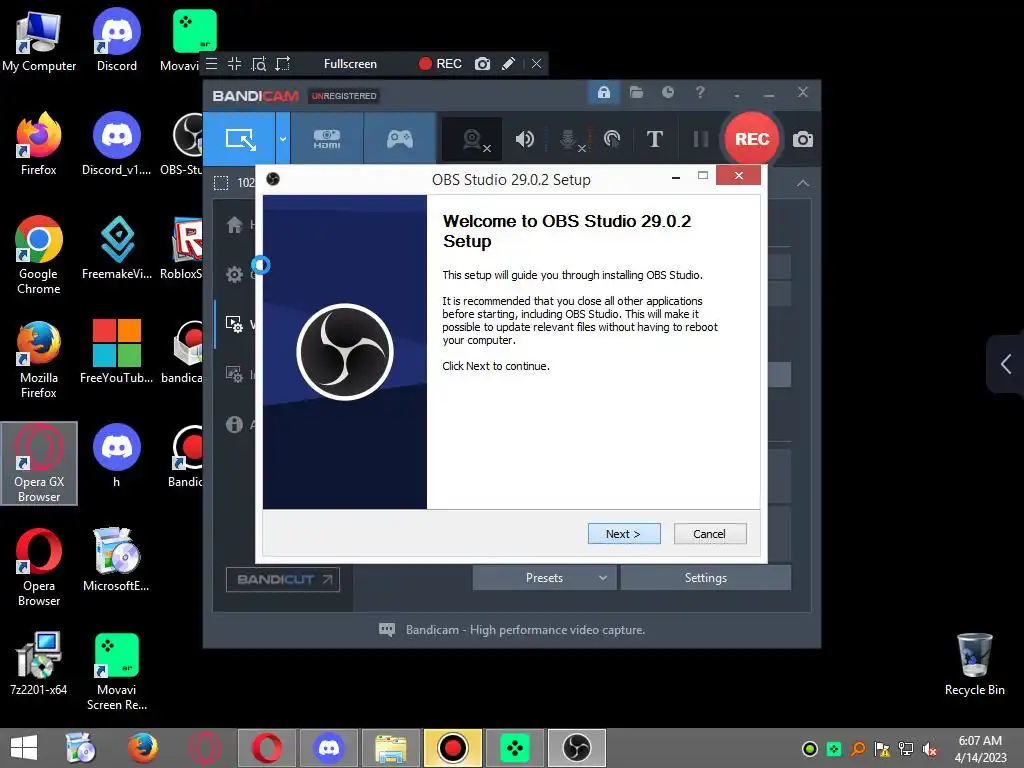Switch to Bandicam in the taskbar

[453, 748]
